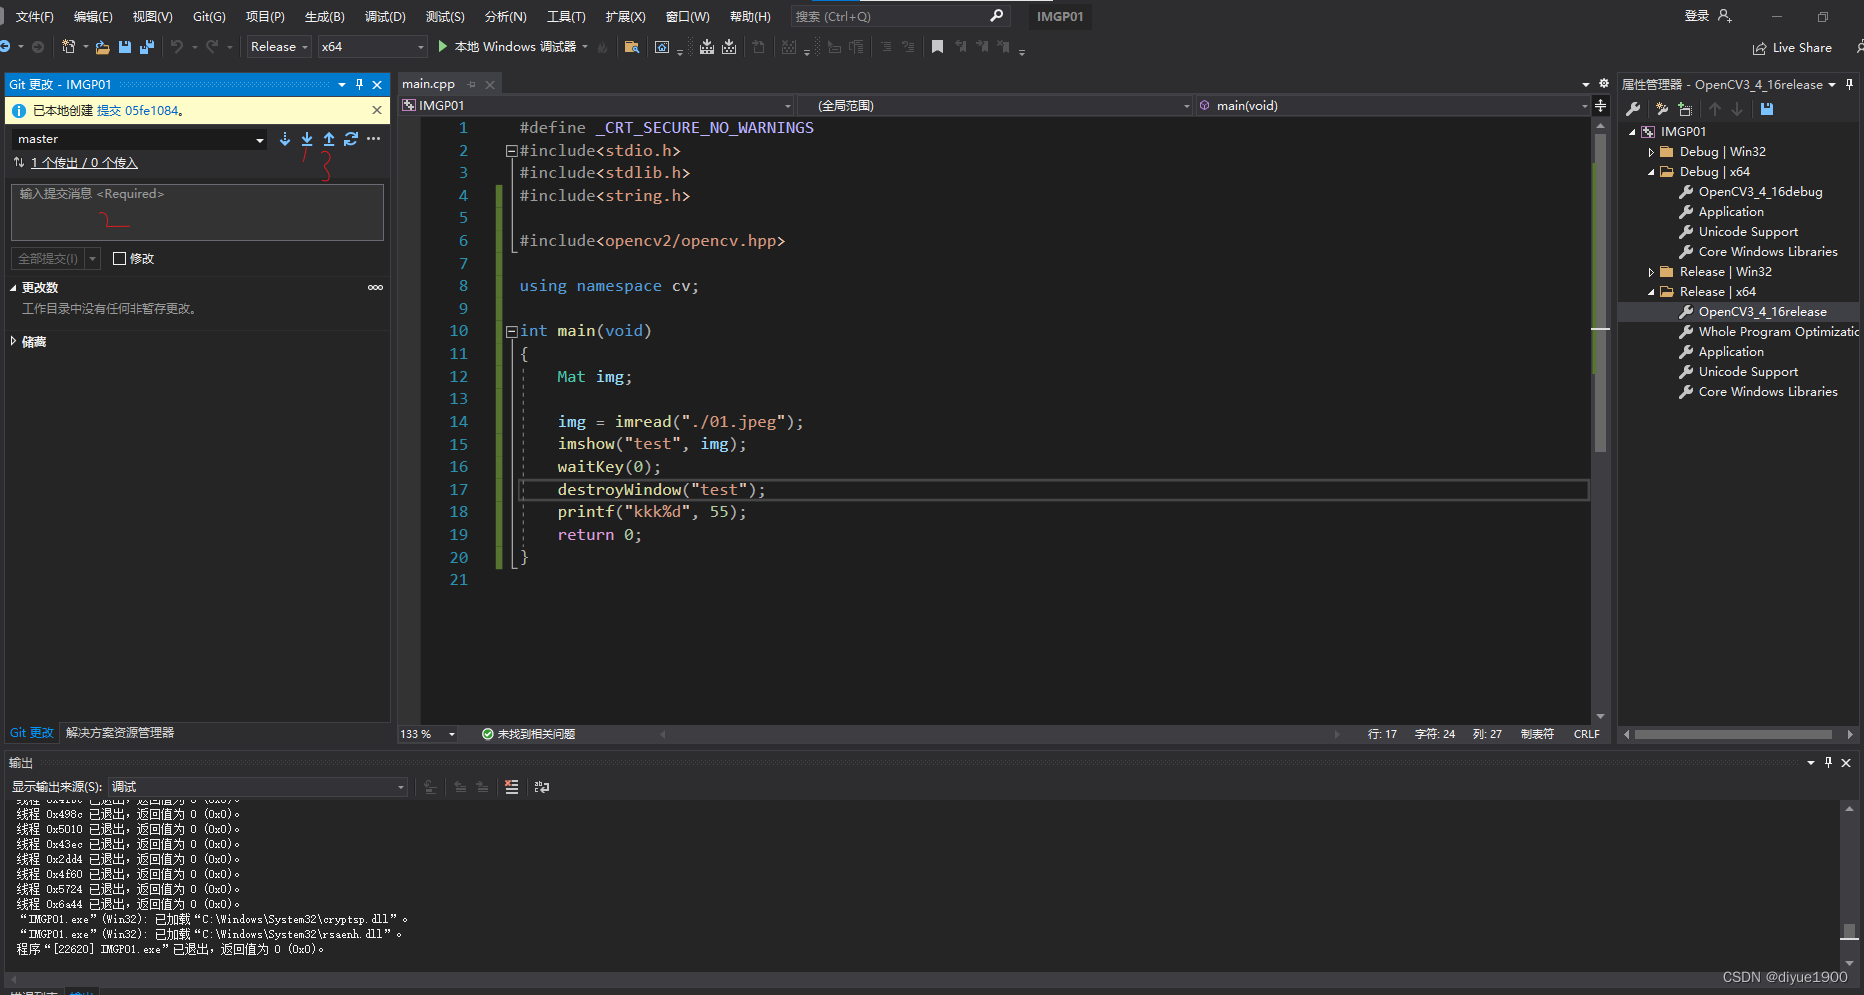1864x995 pixels.
Task: Dismiss the local commit notification bar
Action: pyautogui.click(x=377, y=110)
